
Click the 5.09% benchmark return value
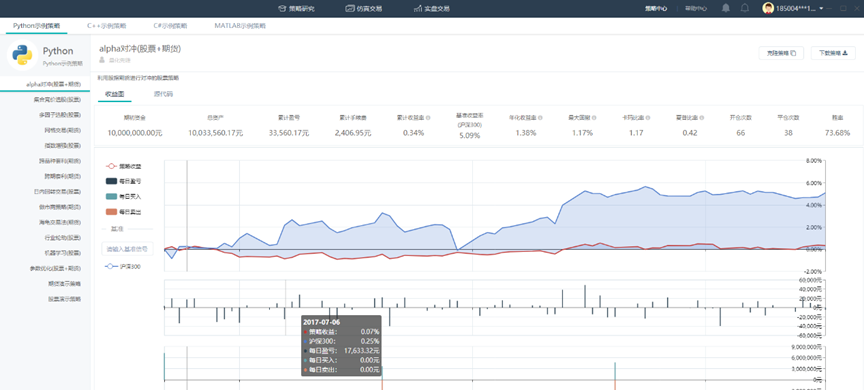(470, 136)
